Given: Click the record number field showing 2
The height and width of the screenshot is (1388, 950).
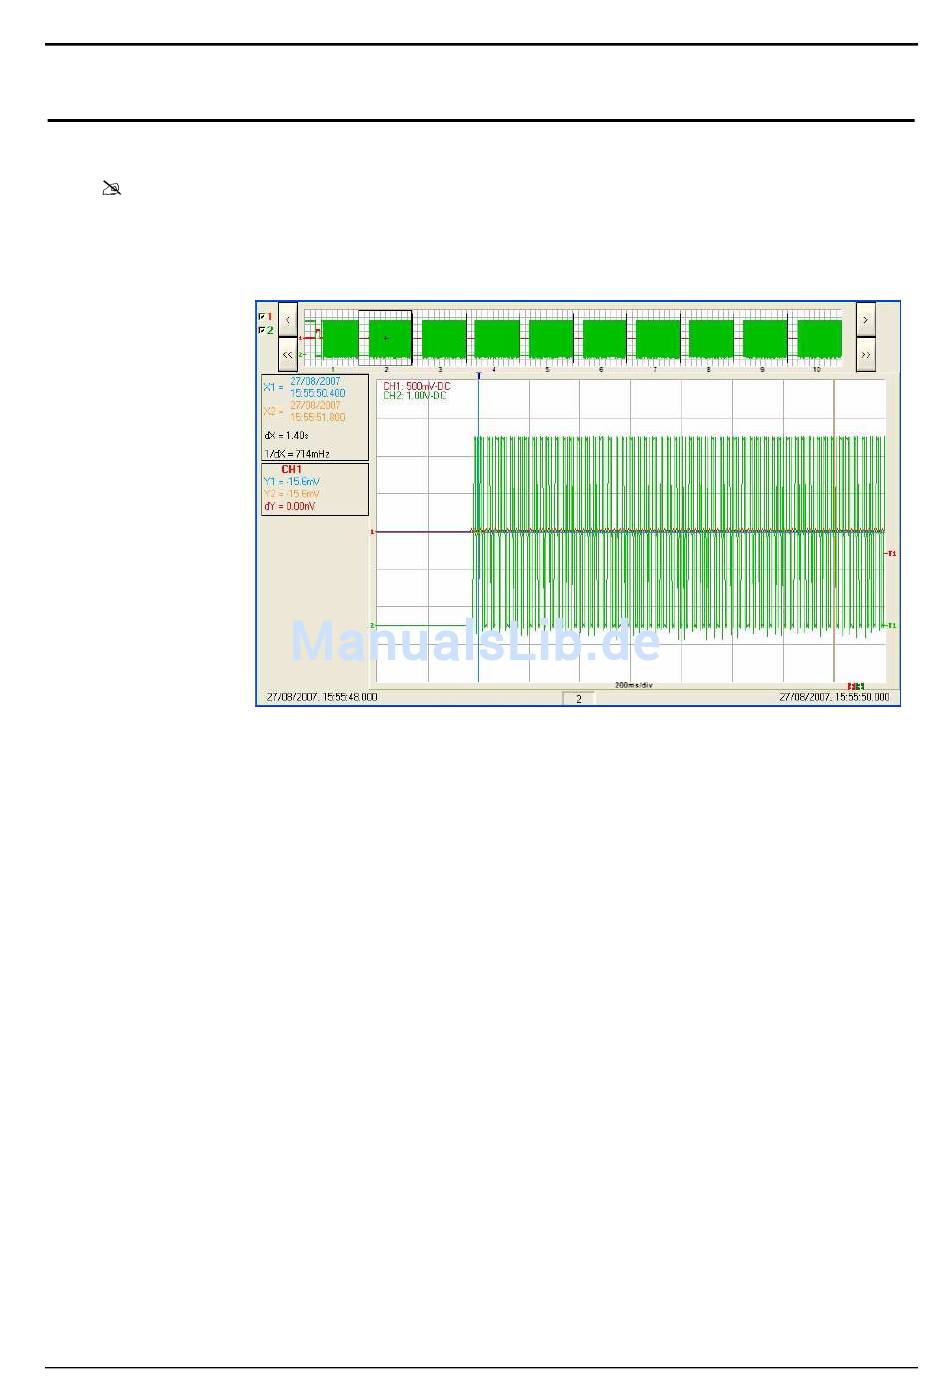Looking at the screenshot, I should [578, 699].
